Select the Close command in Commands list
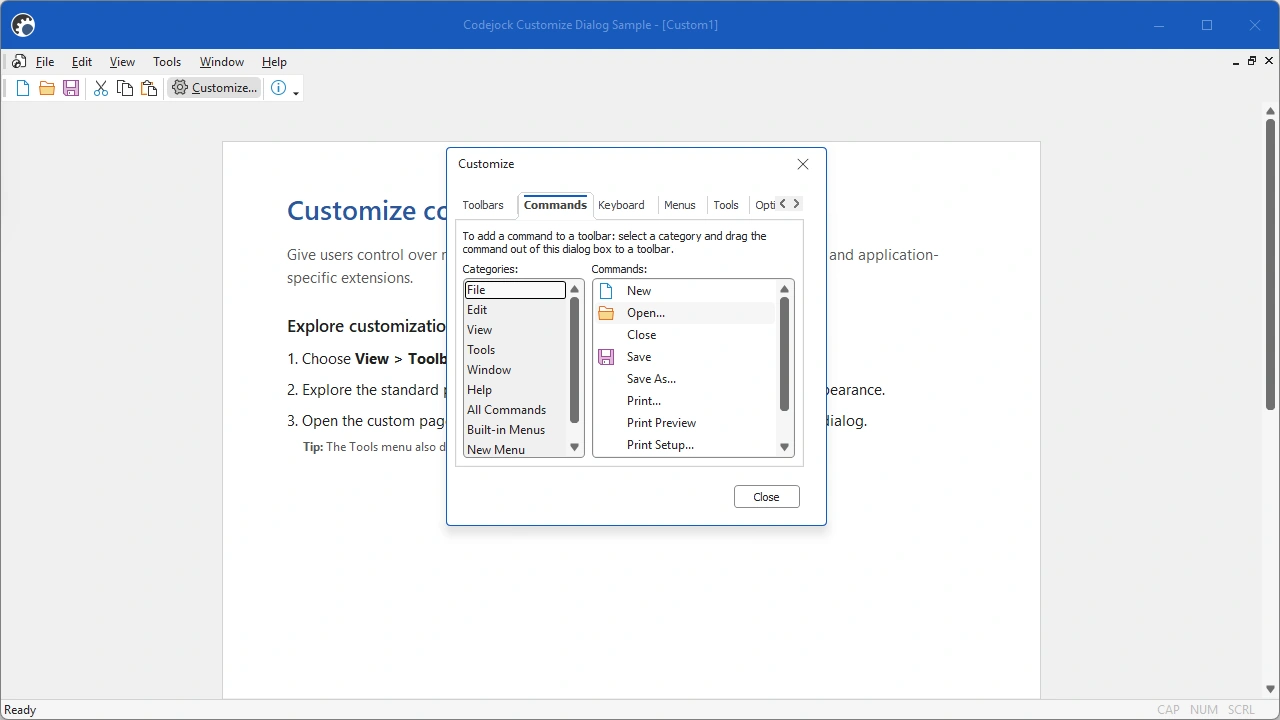1280x720 pixels. pyautogui.click(x=685, y=335)
